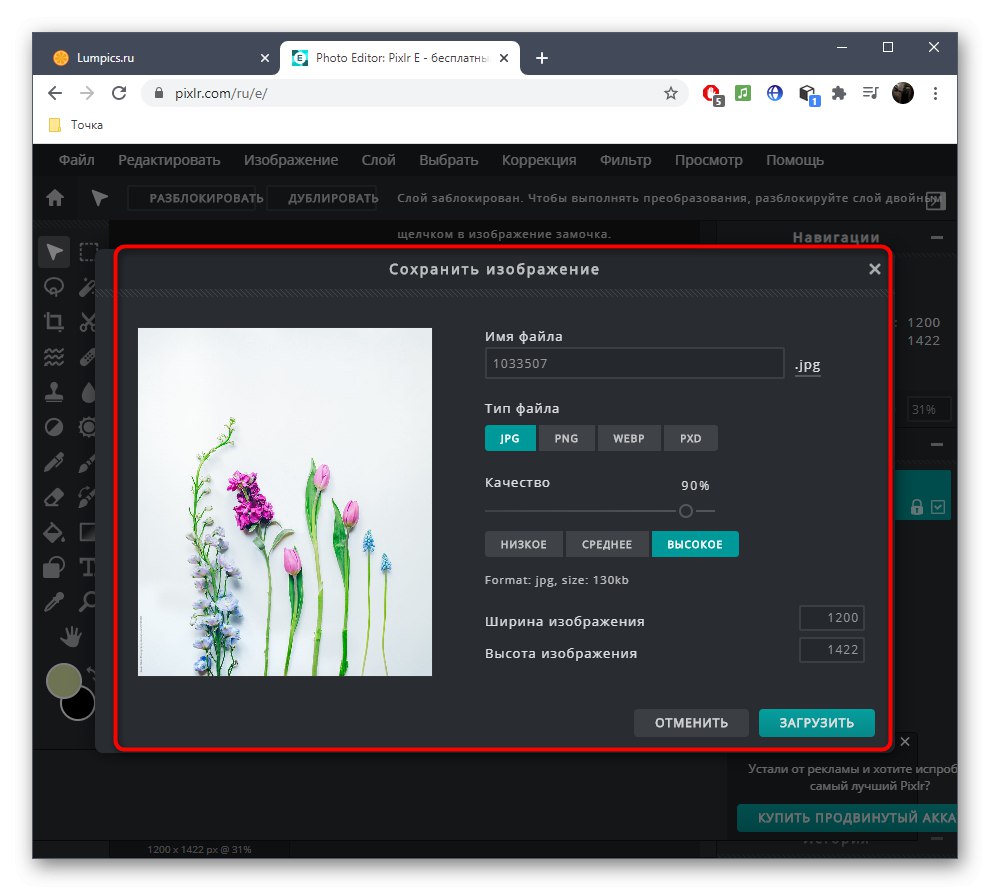The height and width of the screenshot is (891, 990).
Task: Select the Fill bucket tool
Action: click(54, 532)
